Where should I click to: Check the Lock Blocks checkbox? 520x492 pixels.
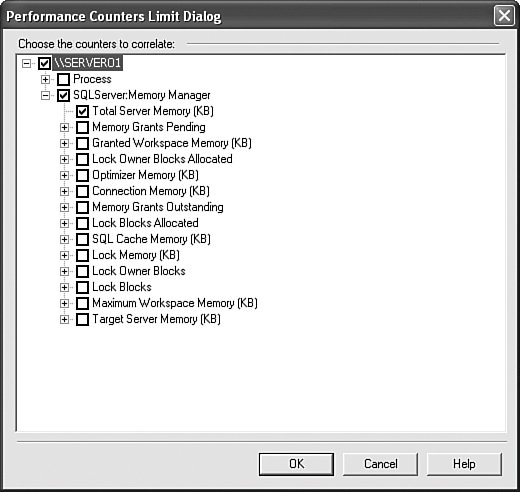[82, 287]
